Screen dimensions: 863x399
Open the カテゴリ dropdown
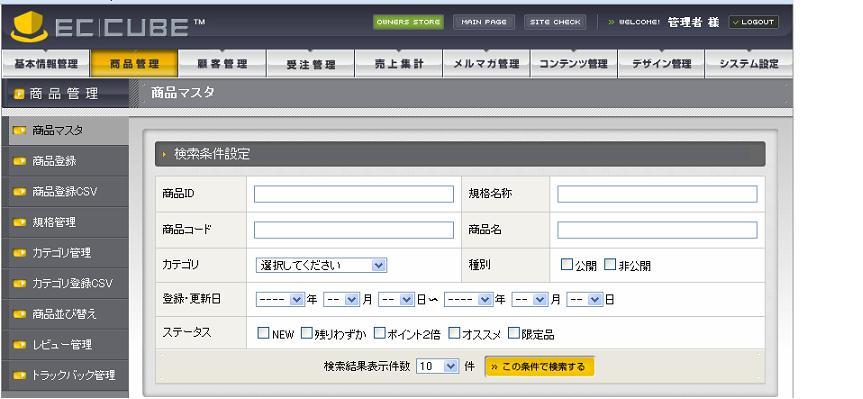click(x=321, y=265)
